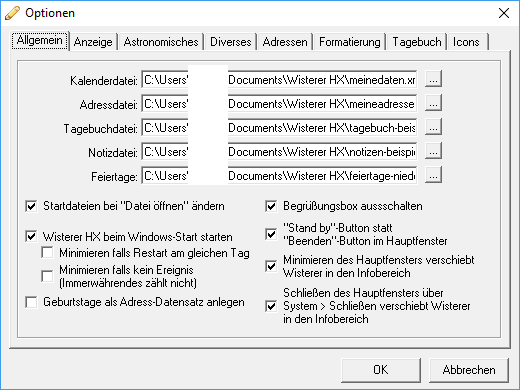Image resolution: width=520 pixels, height=390 pixels.
Task: Toggle Begrüßungsbox ausschalten checkbox
Action: coord(271,206)
